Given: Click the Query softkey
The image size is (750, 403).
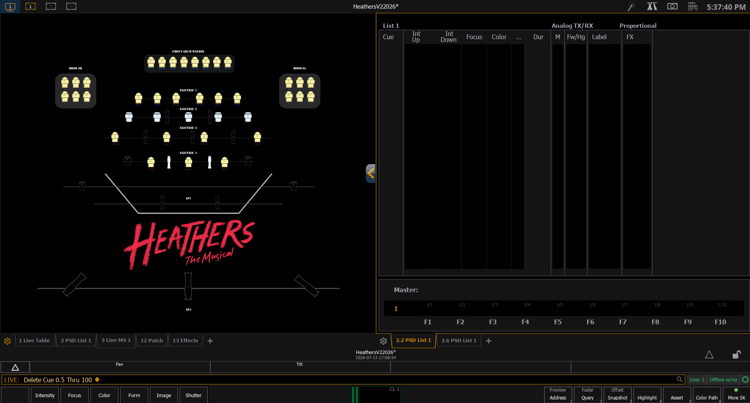Looking at the screenshot, I should [587, 395].
